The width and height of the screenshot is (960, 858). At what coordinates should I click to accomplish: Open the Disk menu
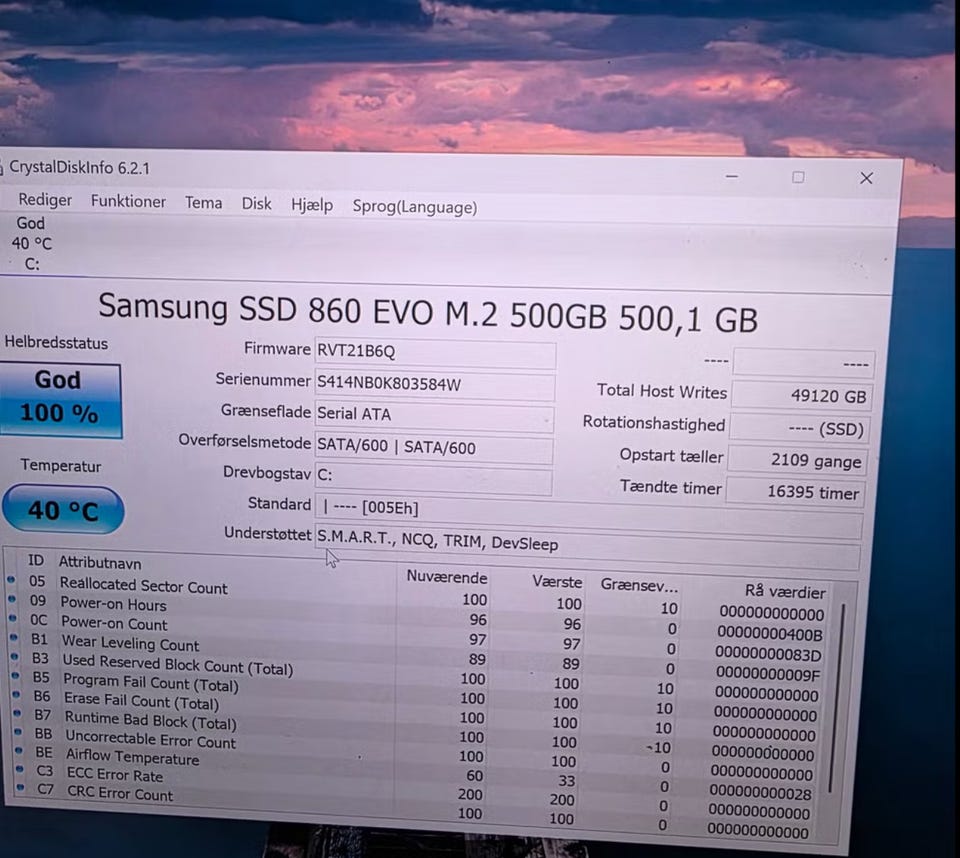pyautogui.click(x=256, y=204)
